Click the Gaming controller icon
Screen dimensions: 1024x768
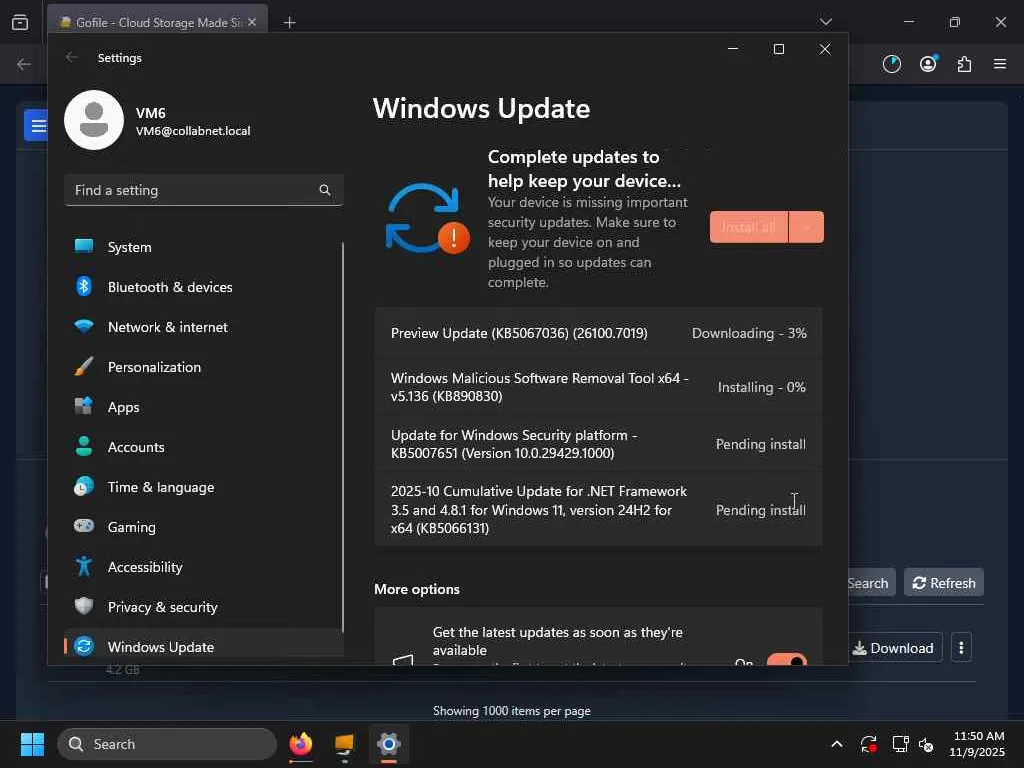(x=84, y=526)
